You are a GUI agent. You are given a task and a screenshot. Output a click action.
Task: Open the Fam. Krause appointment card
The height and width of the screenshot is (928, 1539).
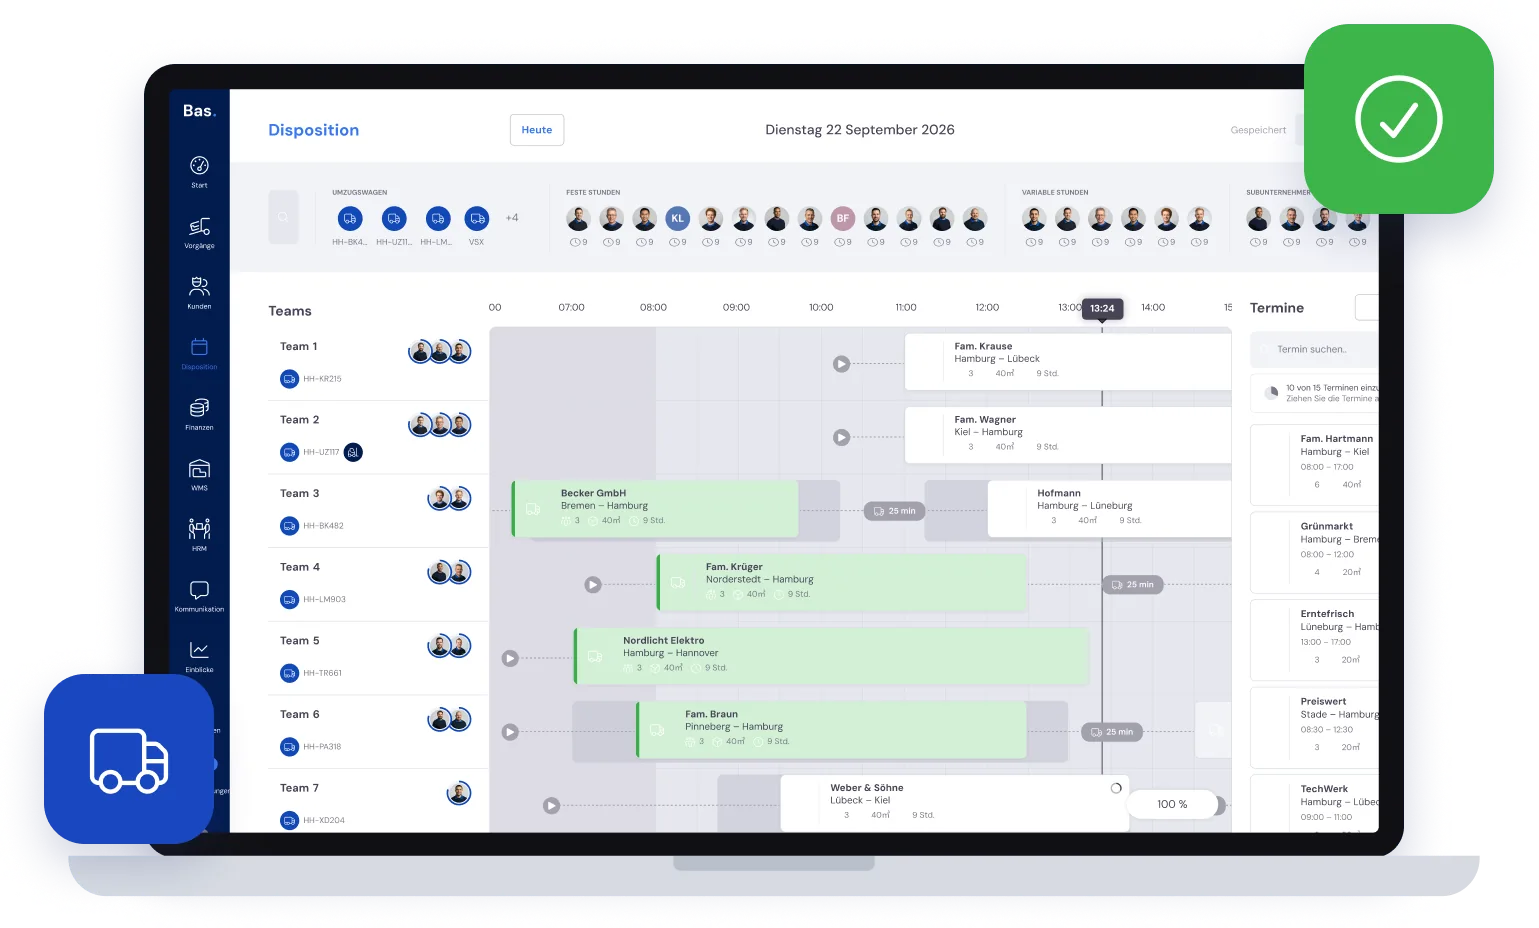click(x=1067, y=361)
